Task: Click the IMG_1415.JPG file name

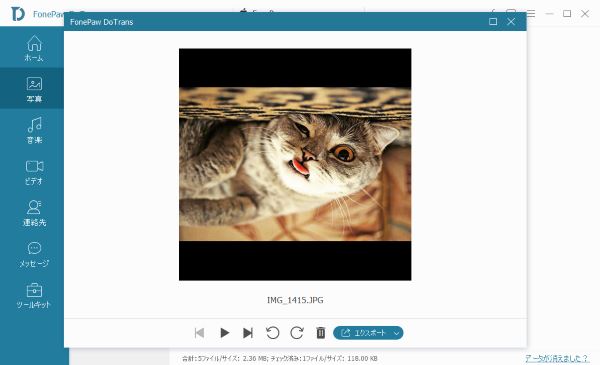Action: 295,300
